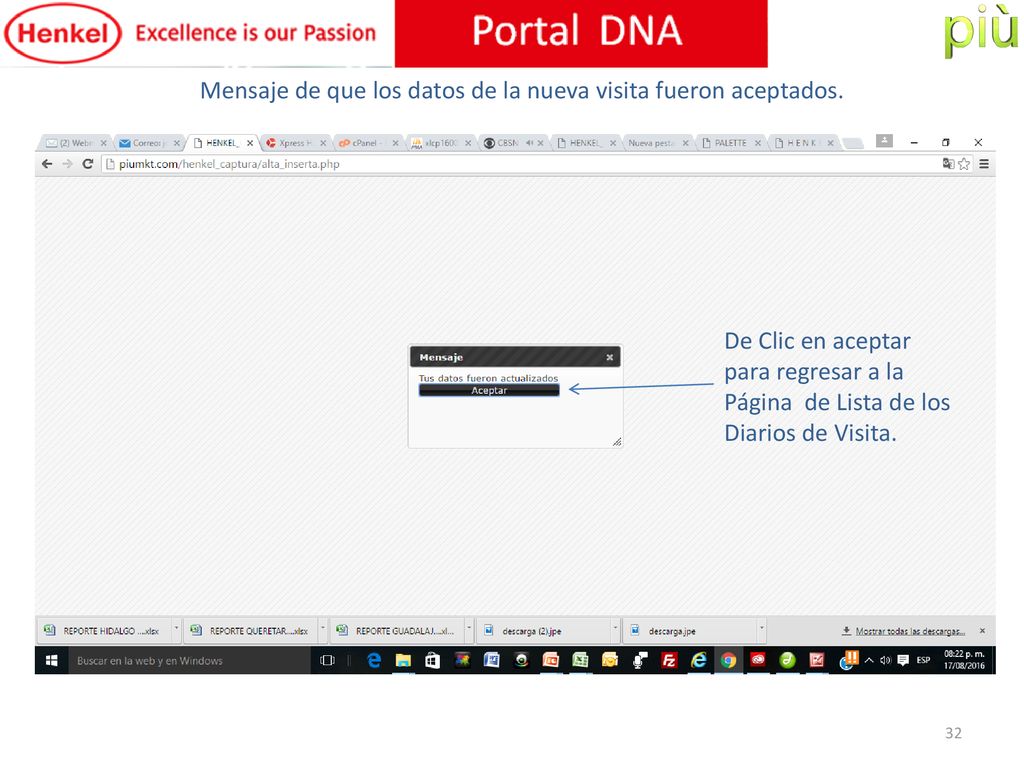
Task: Switch to the cPanel tab
Action: [364, 143]
